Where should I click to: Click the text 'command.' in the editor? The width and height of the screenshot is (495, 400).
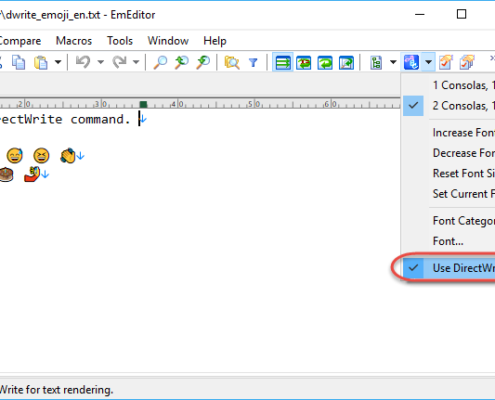point(100,119)
